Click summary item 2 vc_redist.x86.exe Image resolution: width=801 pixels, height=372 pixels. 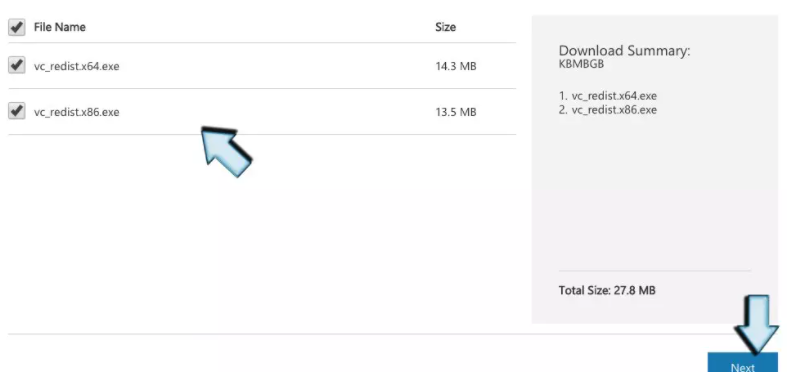[x=608, y=110]
